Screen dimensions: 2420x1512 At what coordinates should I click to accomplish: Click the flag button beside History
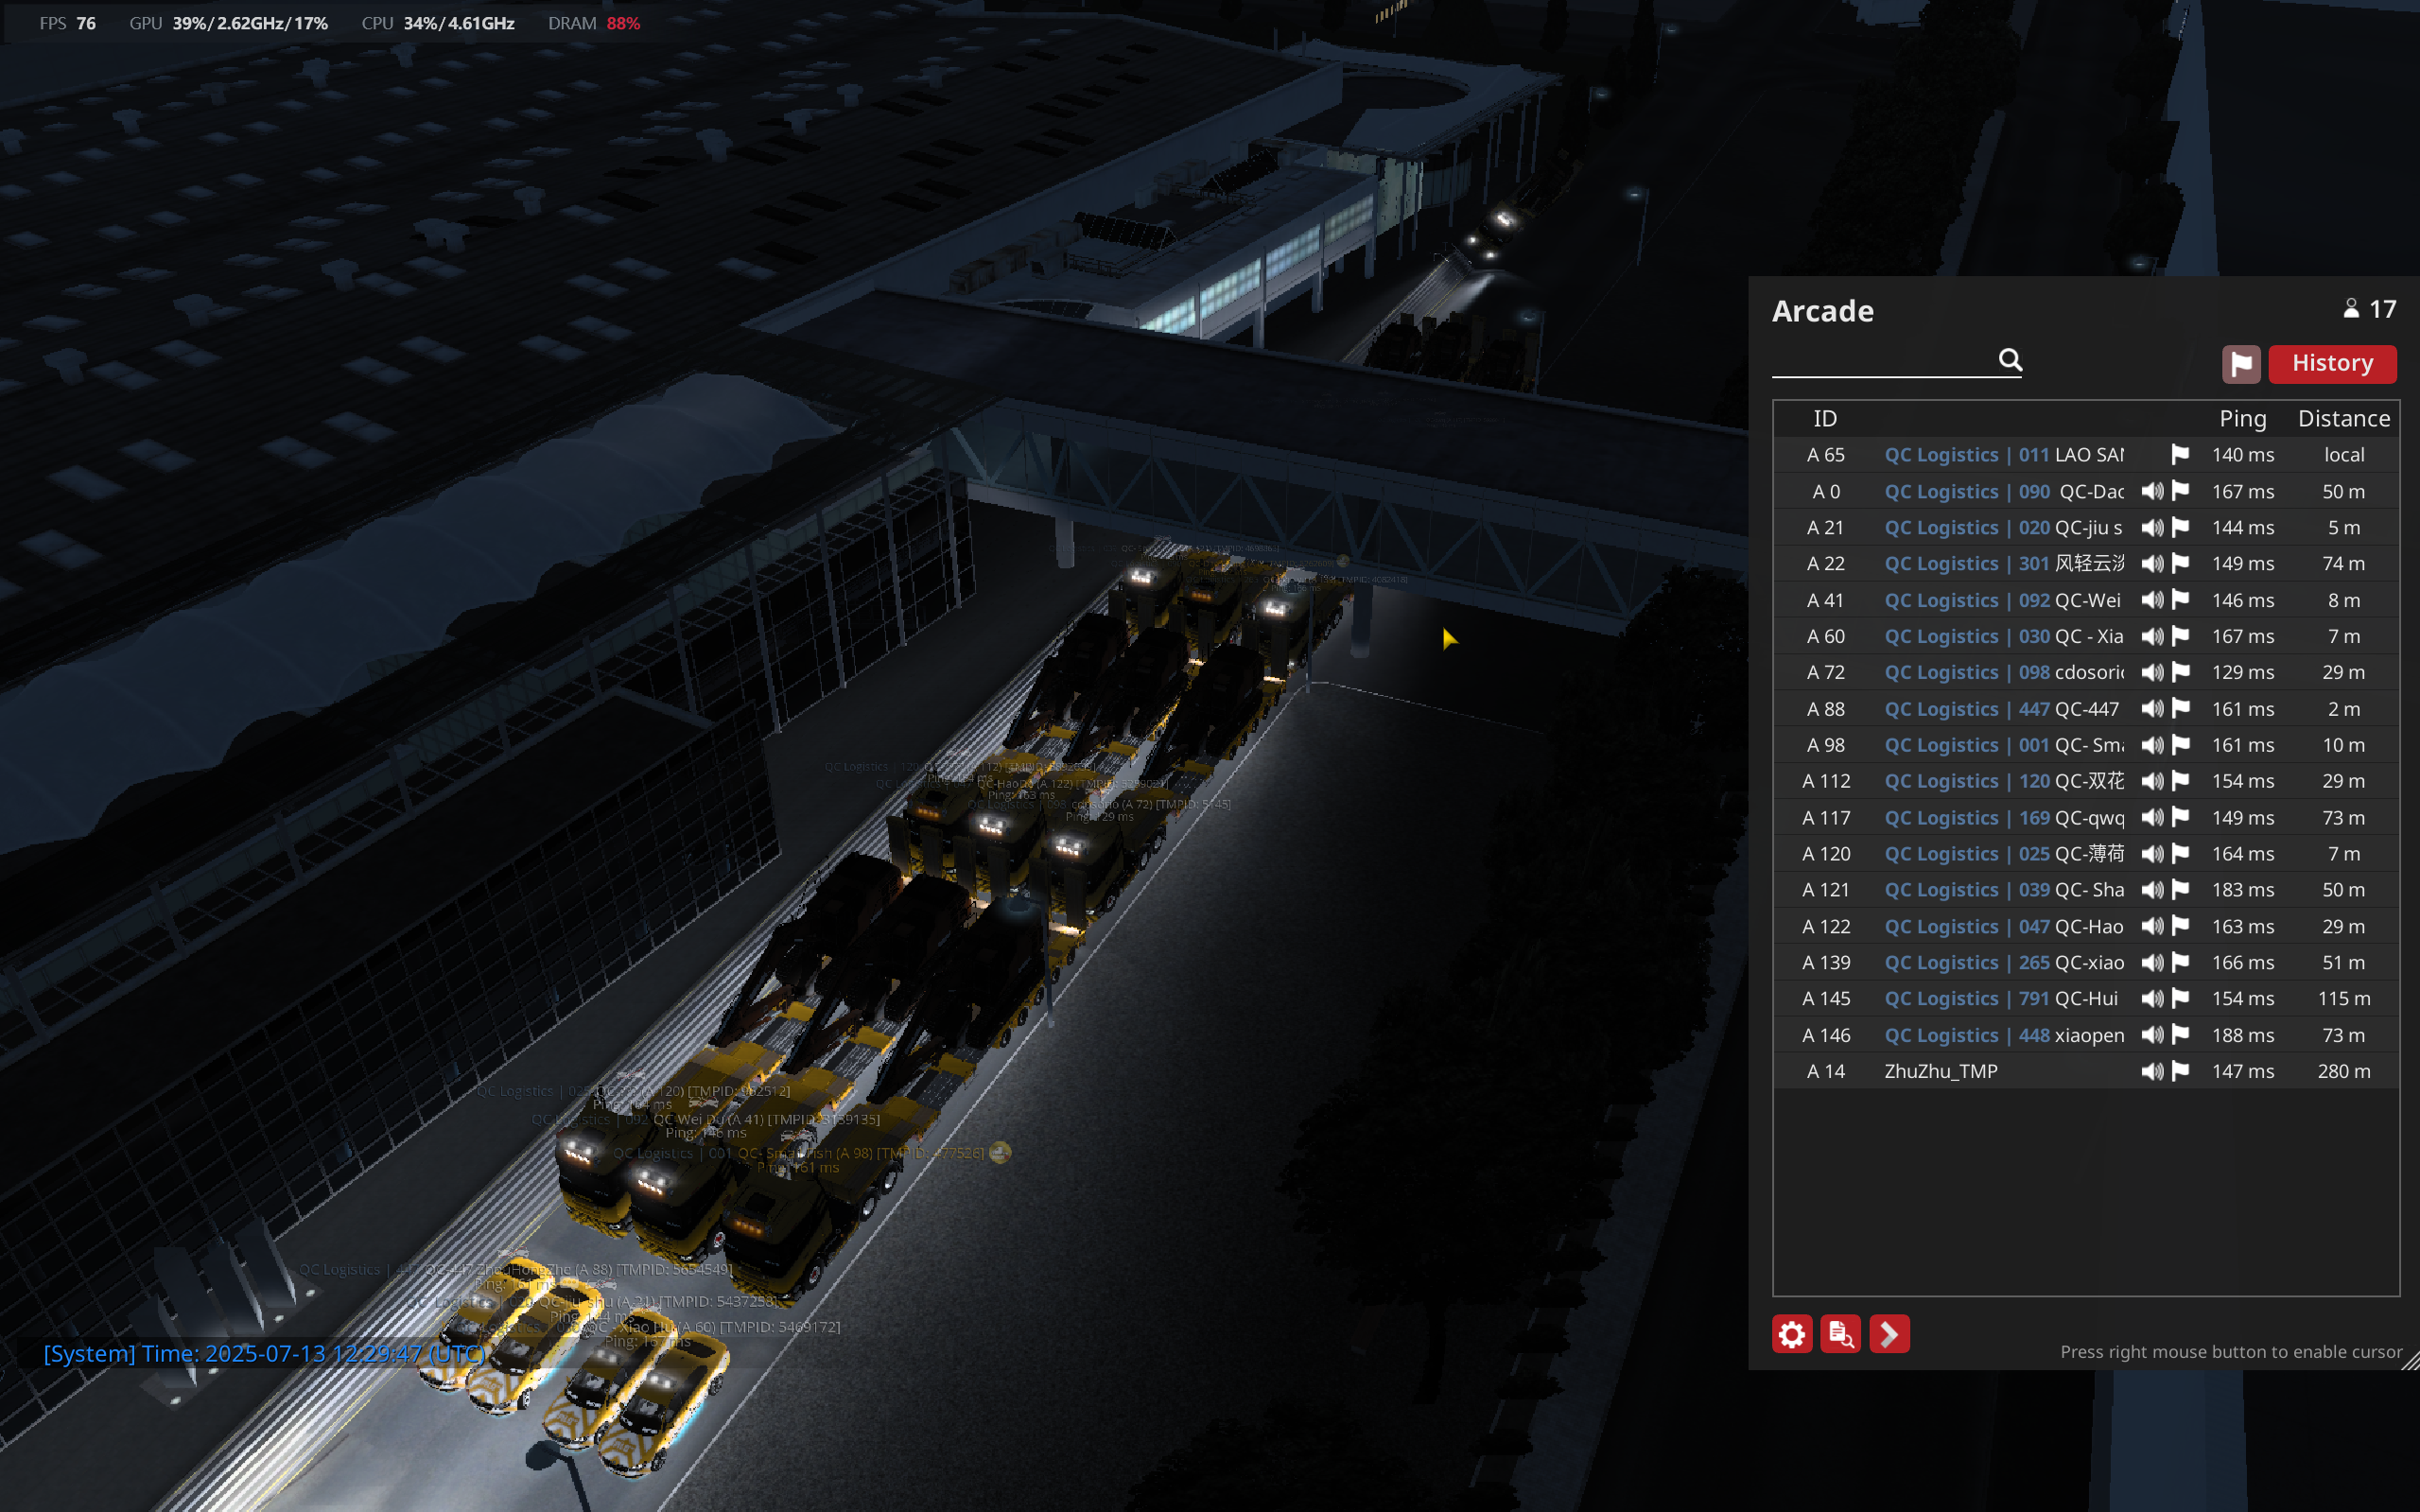pos(2240,364)
